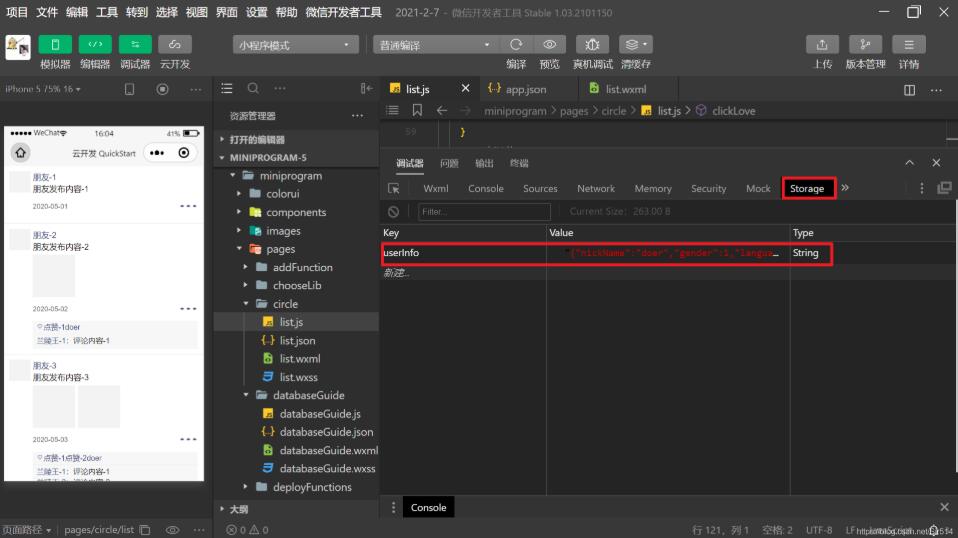Screen dimensions: 958x538
Task: Toggle the 调试器 debugger panel button
Action: 135,45
